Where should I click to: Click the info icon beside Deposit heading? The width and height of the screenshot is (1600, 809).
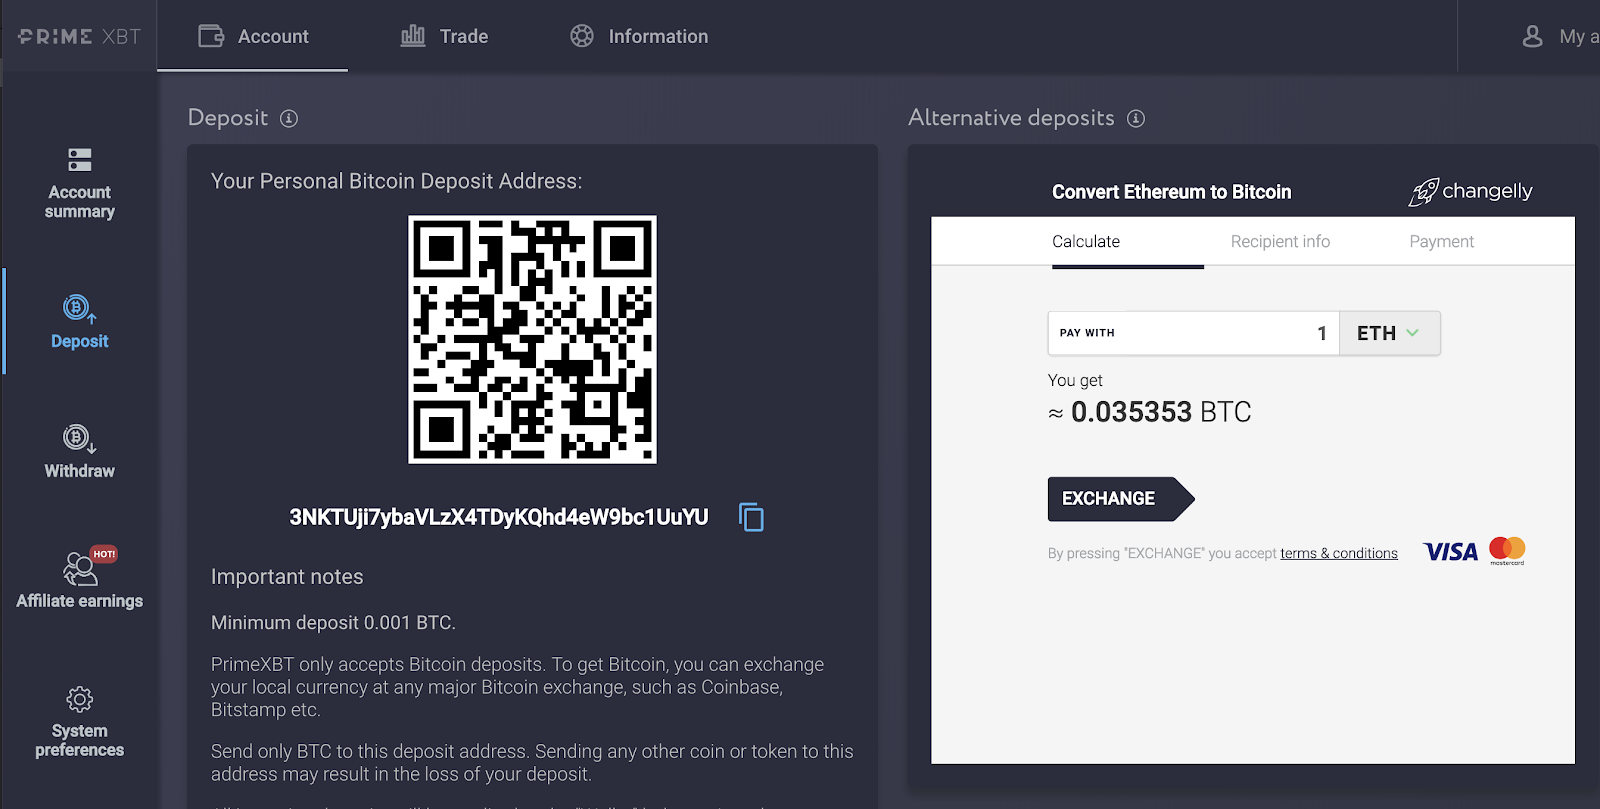pos(289,118)
